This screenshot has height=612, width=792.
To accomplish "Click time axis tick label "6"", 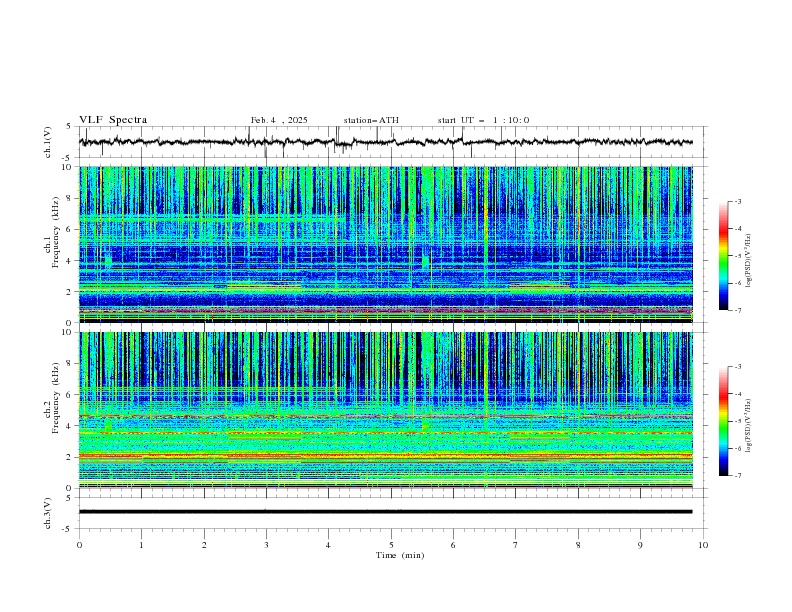I will [x=453, y=545].
